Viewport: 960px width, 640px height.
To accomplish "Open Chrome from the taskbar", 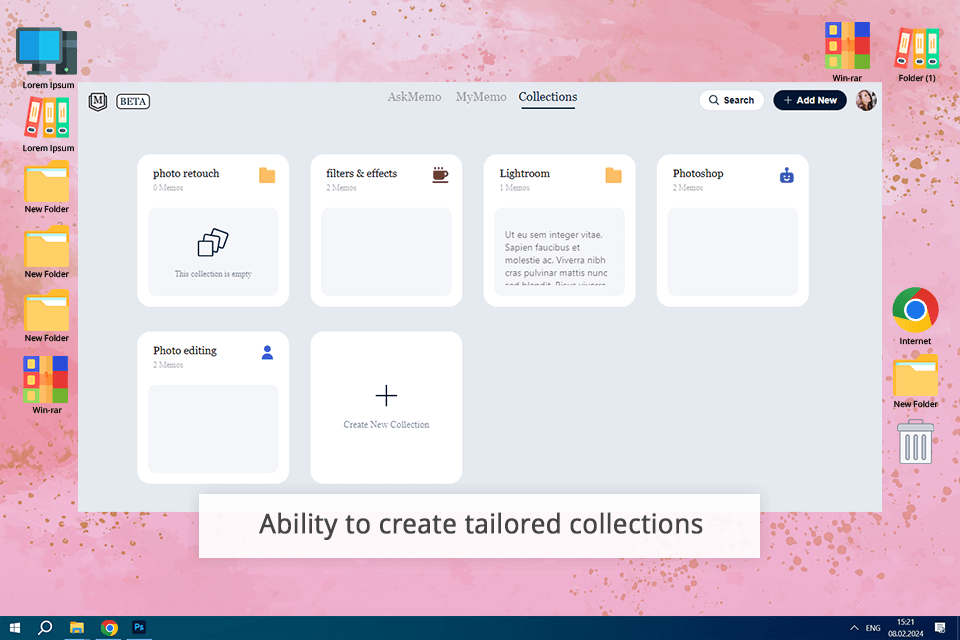I will (x=109, y=628).
